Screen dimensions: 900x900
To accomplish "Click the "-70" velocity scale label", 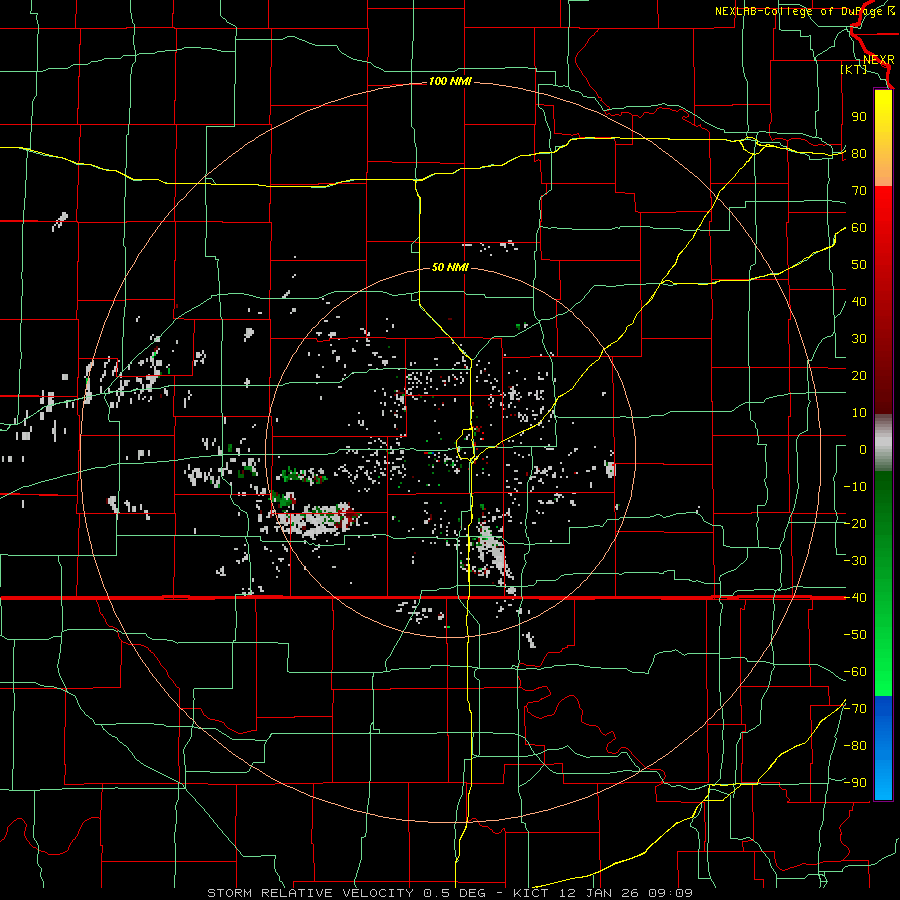I will click(855, 709).
